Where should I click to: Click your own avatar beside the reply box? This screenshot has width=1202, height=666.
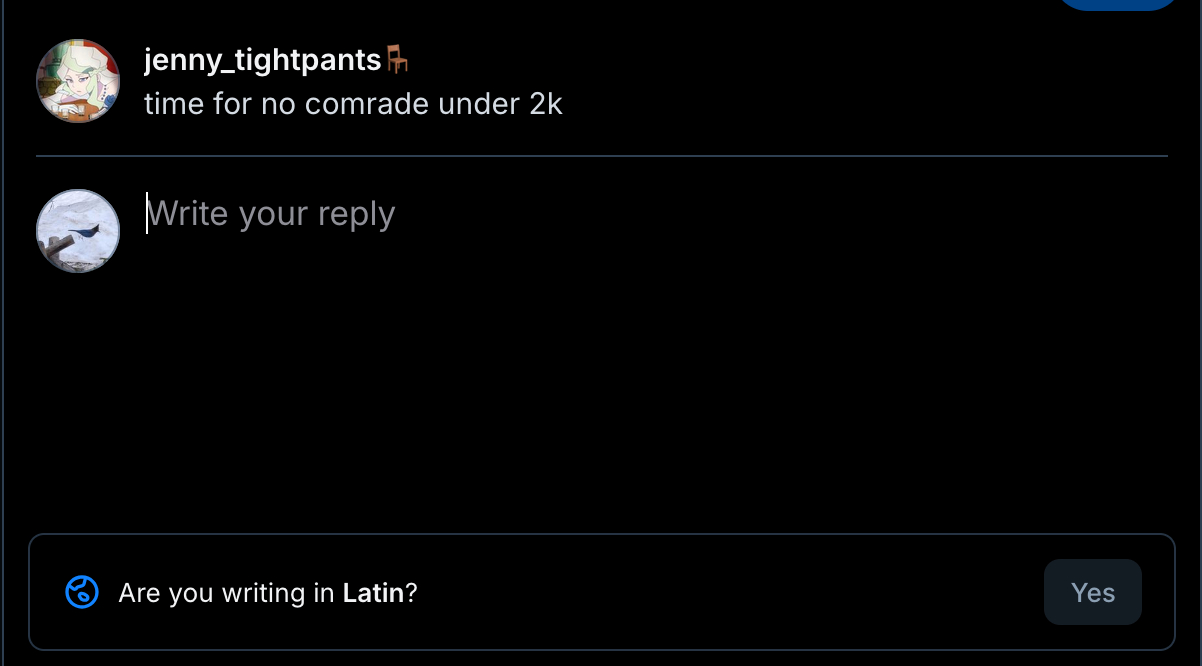click(x=78, y=231)
